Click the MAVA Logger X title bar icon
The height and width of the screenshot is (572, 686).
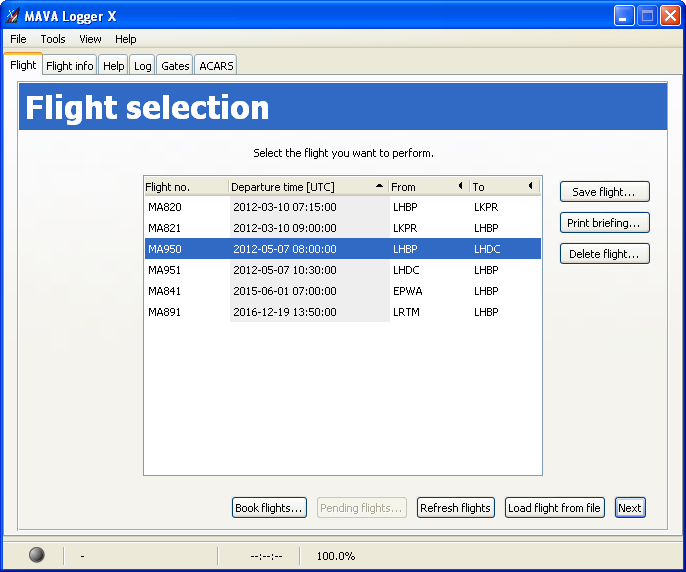13,15
